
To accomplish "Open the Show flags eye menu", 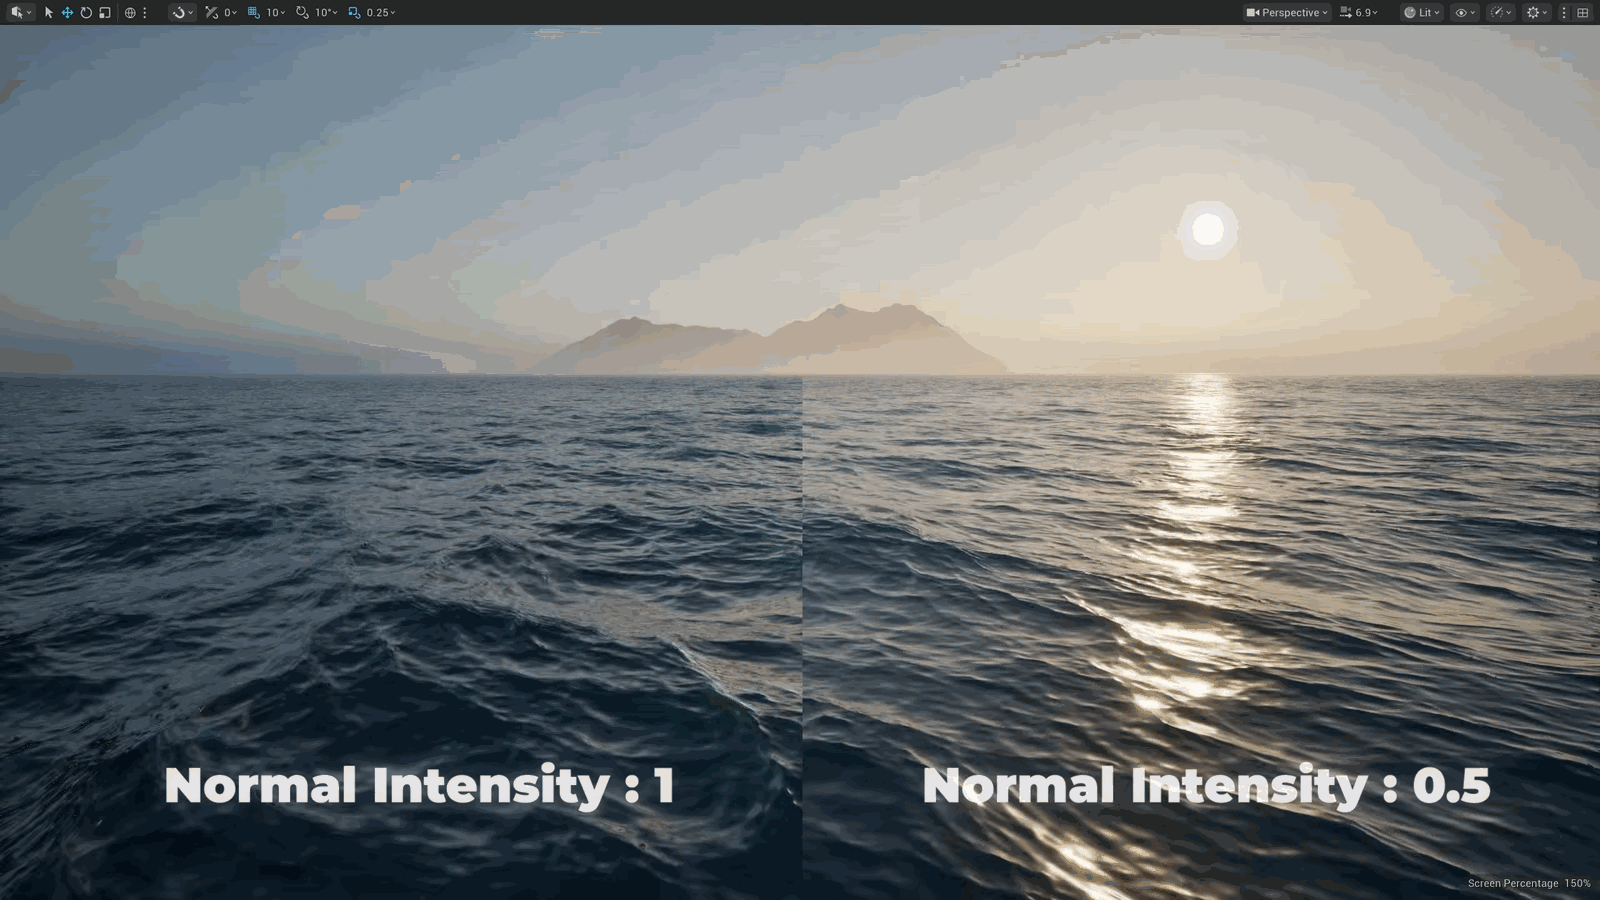I will point(1465,13).
